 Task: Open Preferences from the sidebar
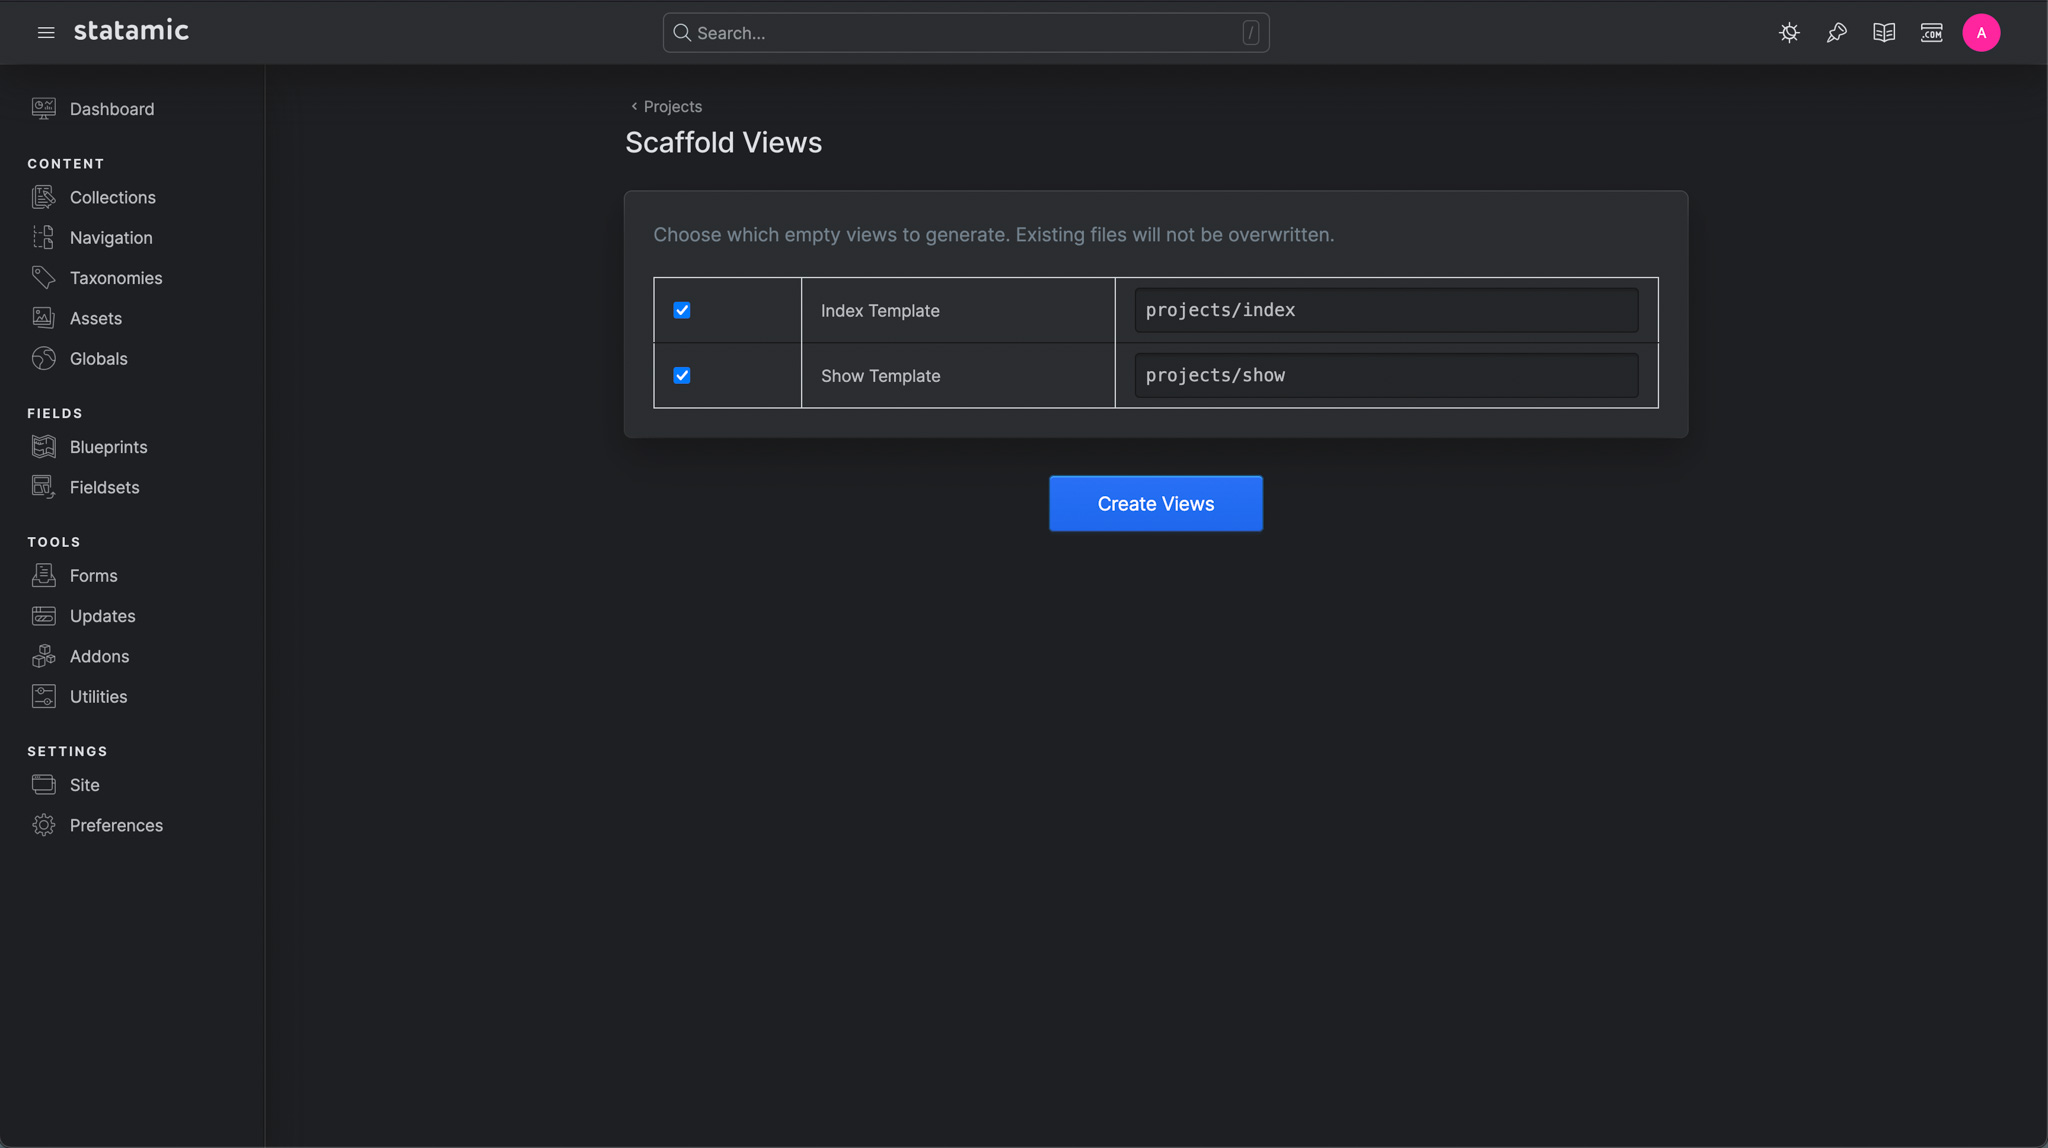click(x=117, y=825)
